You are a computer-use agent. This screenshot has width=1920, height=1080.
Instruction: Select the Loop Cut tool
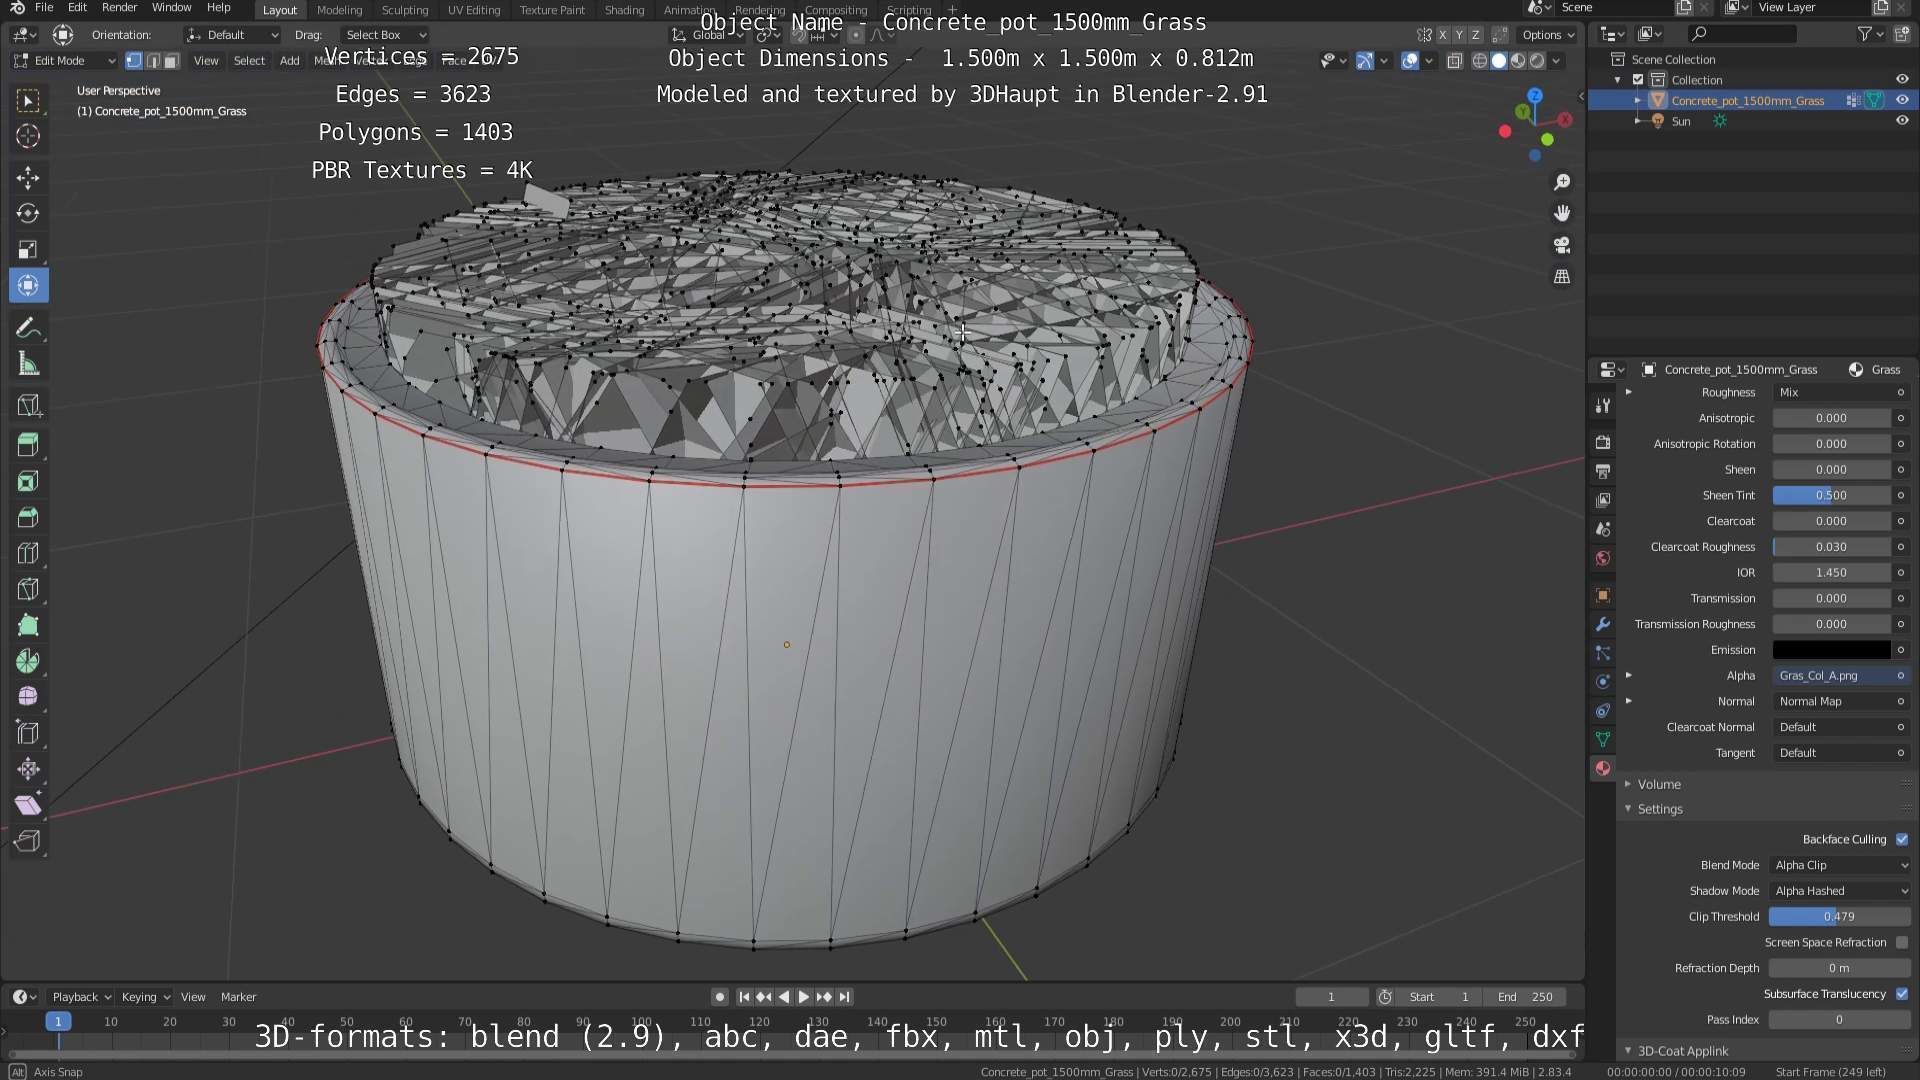pos(28,553)
